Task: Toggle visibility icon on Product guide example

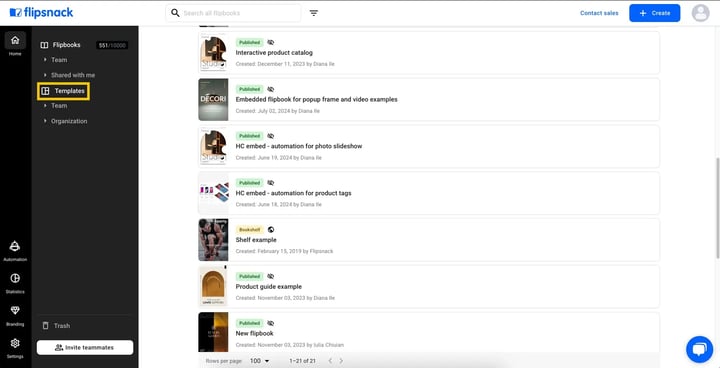Action: pyautogui.click(x=270, y=277)
